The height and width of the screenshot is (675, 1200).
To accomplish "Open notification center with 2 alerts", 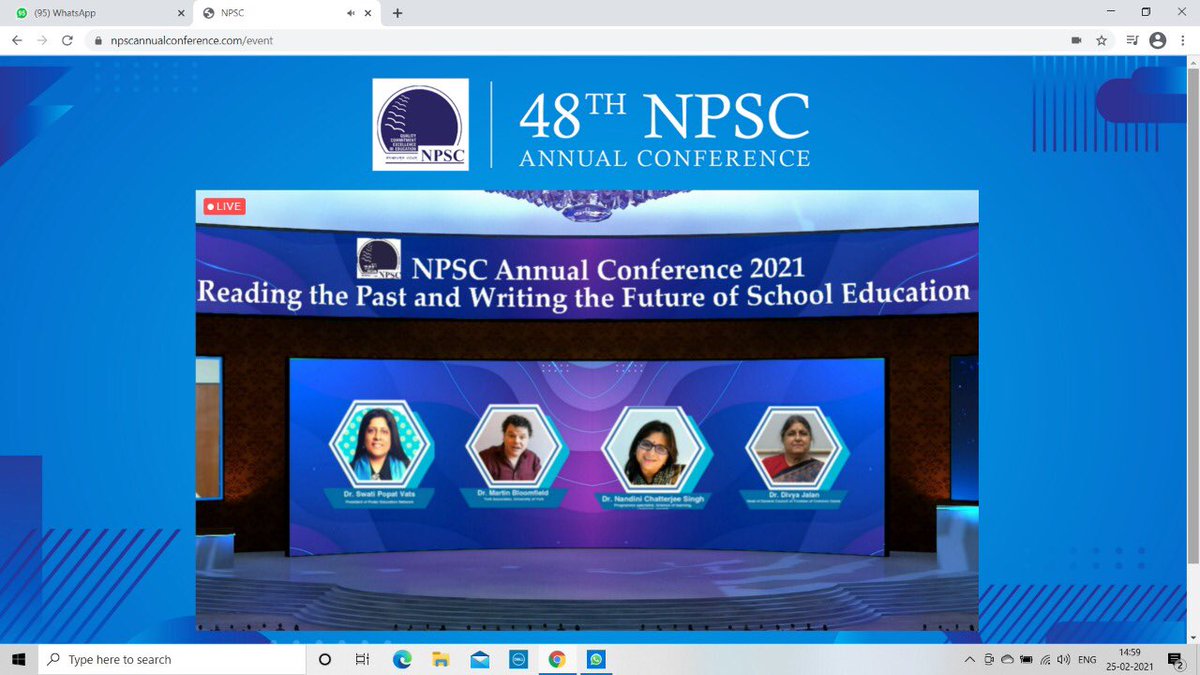I will (1176, 659).
